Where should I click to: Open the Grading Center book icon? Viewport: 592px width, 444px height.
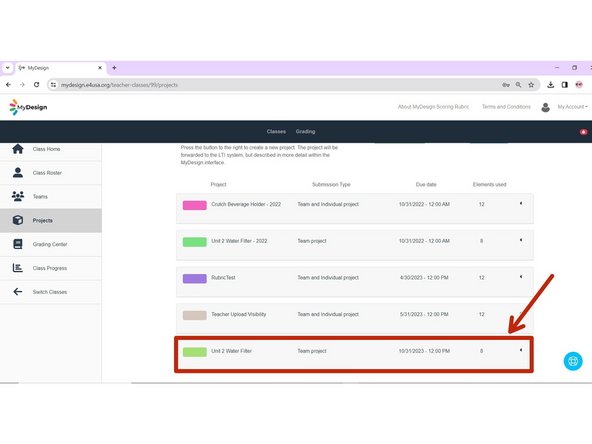(x=17, y=244)
